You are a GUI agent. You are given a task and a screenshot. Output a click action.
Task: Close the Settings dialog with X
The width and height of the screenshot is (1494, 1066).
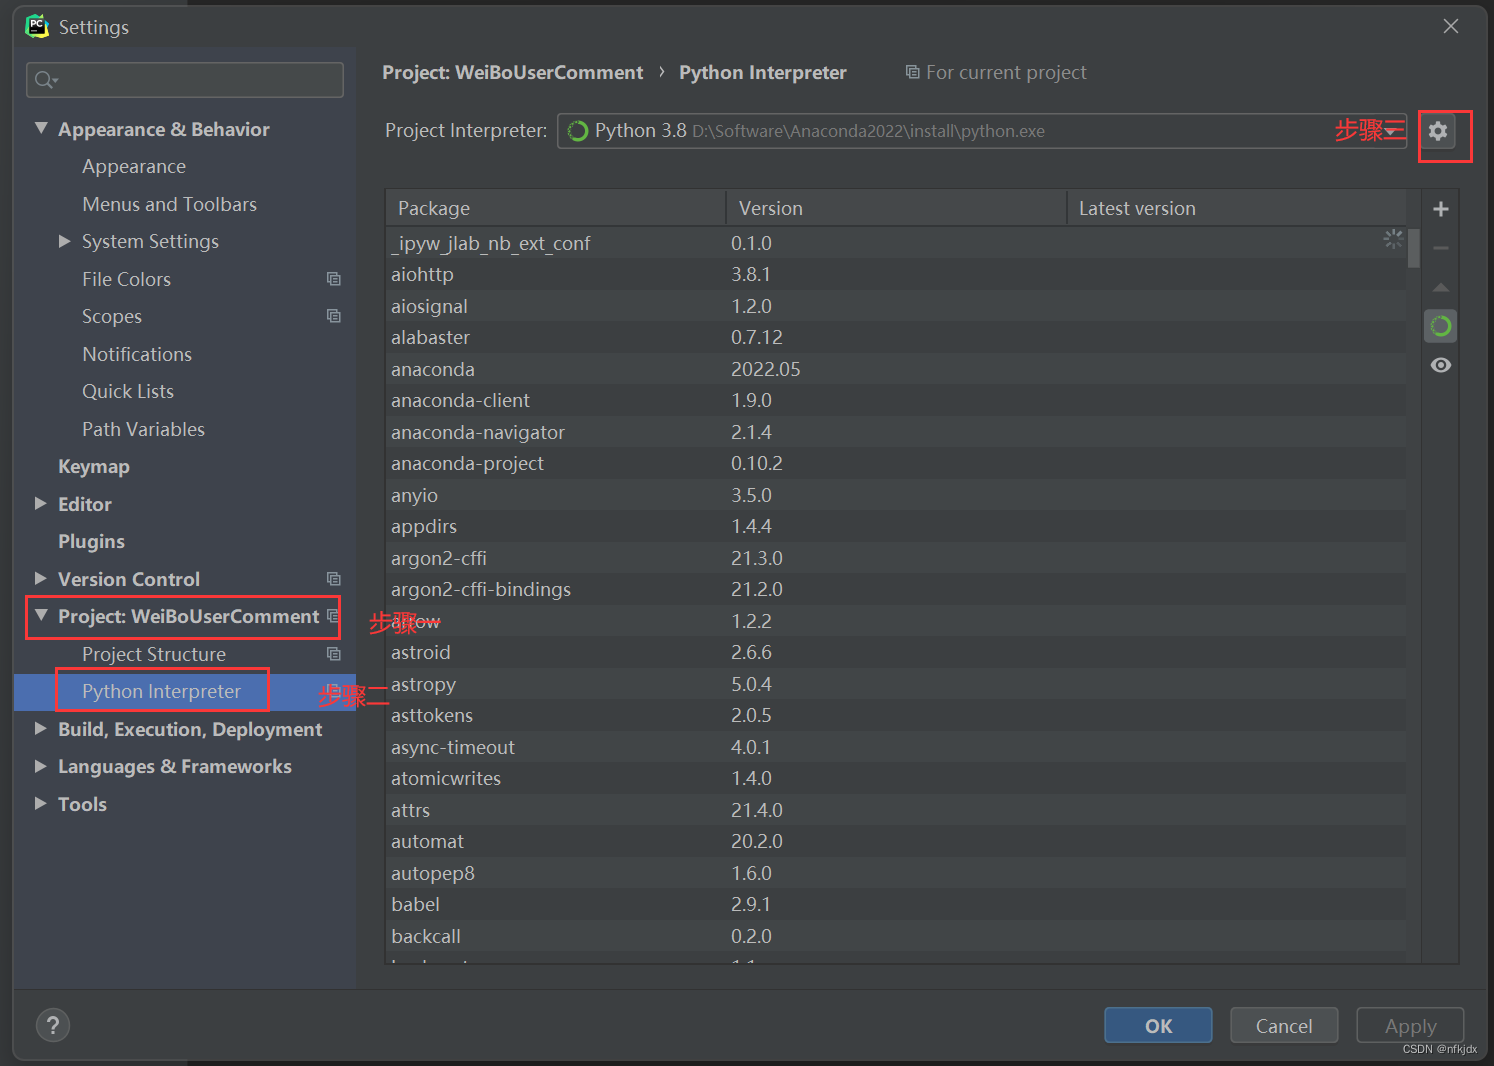coord(1451,26)
